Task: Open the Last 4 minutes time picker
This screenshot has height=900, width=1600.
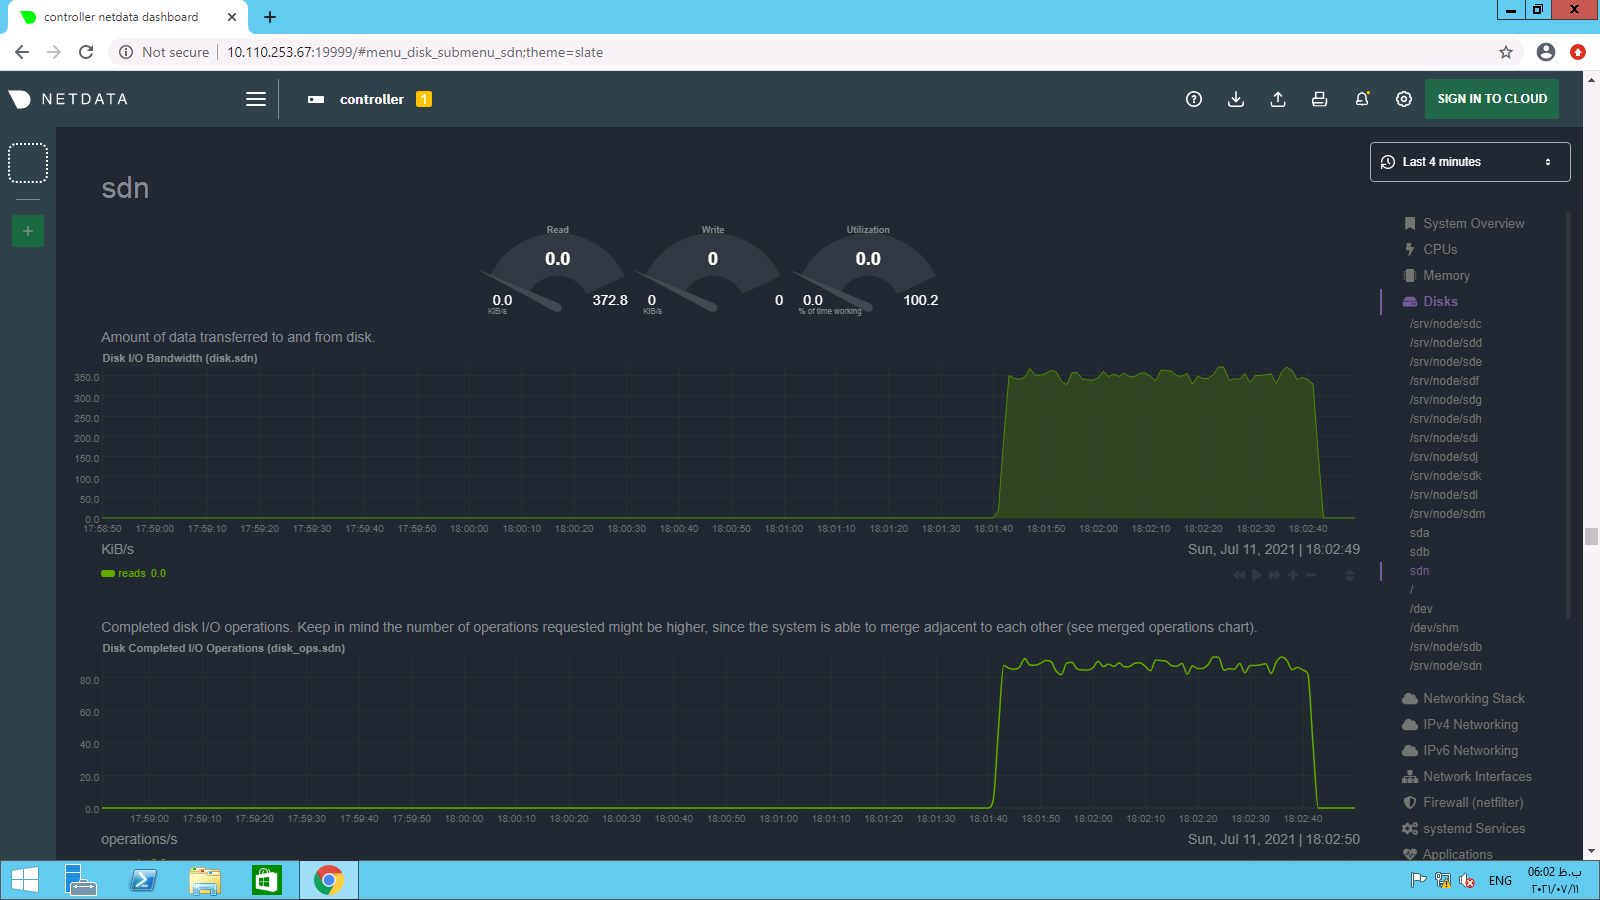Action: pyautogui.click(x=1469, y=162)
